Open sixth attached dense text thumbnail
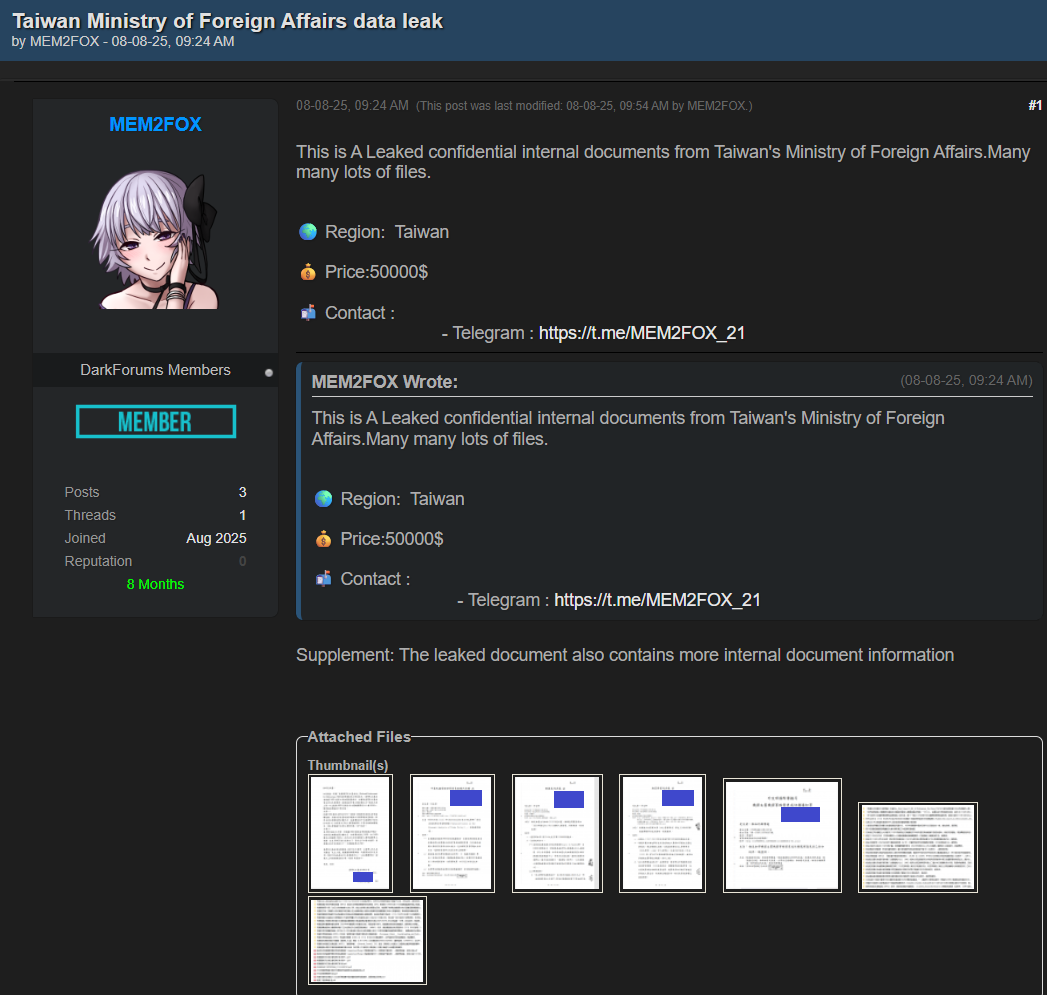 click(917, 847)
